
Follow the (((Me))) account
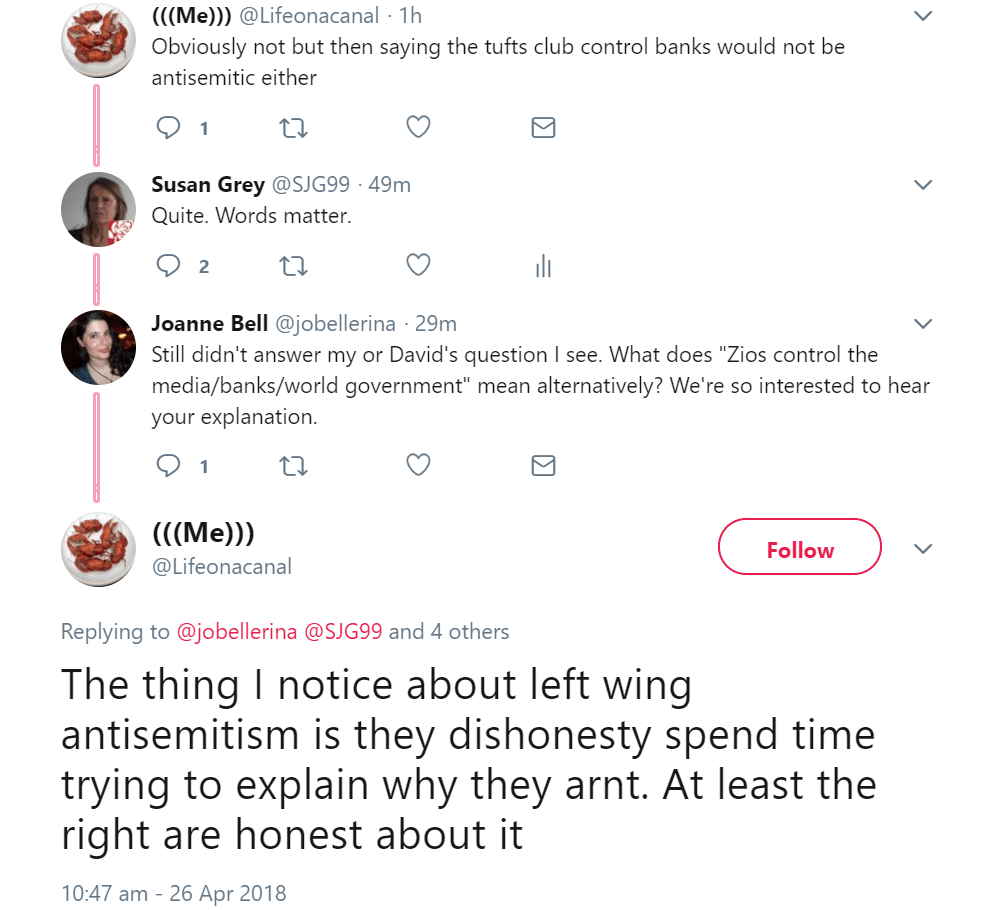(x=799, y=547)
